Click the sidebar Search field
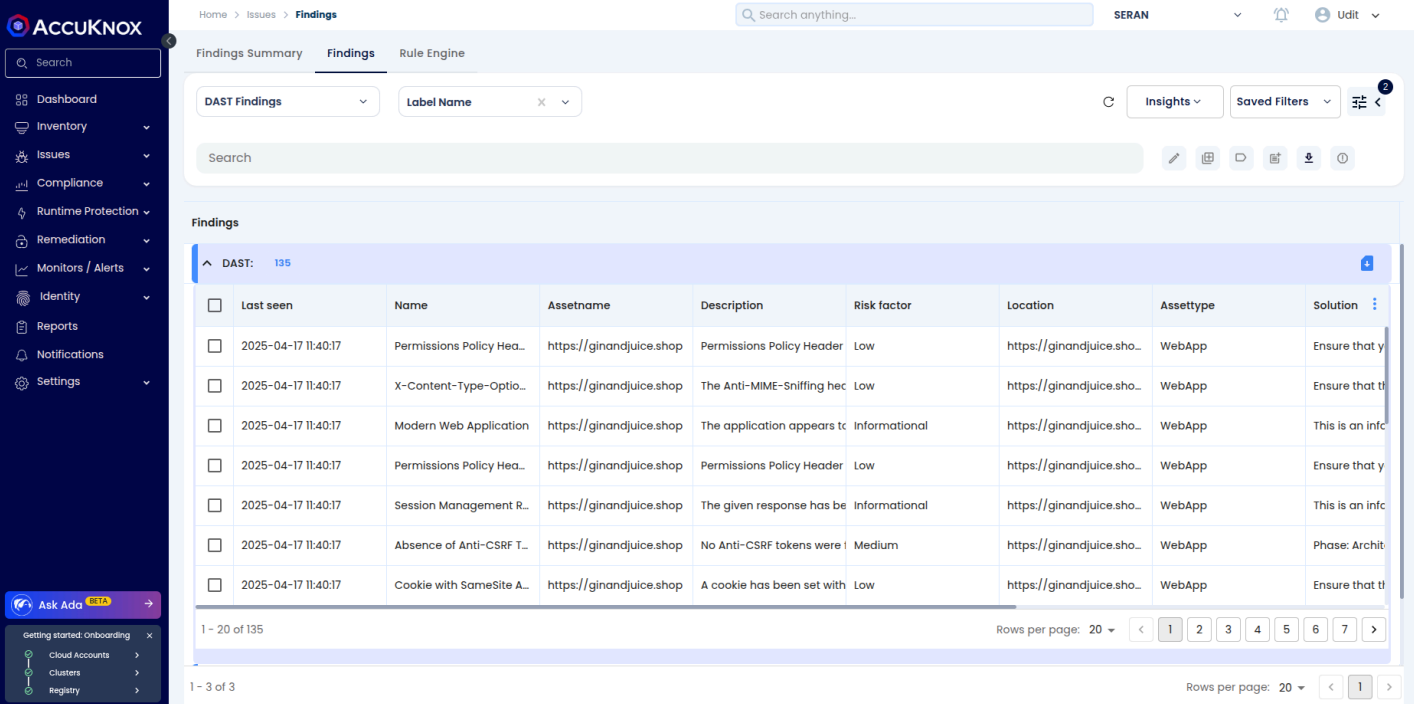This screenshot has width=1414, height=704. (83, 63)
